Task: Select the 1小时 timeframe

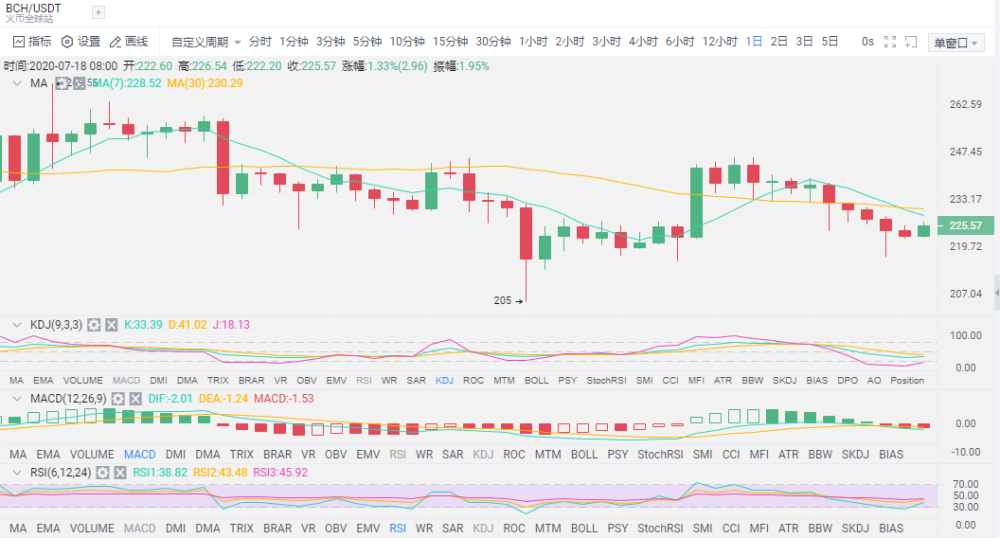Action: click(533, 42)
